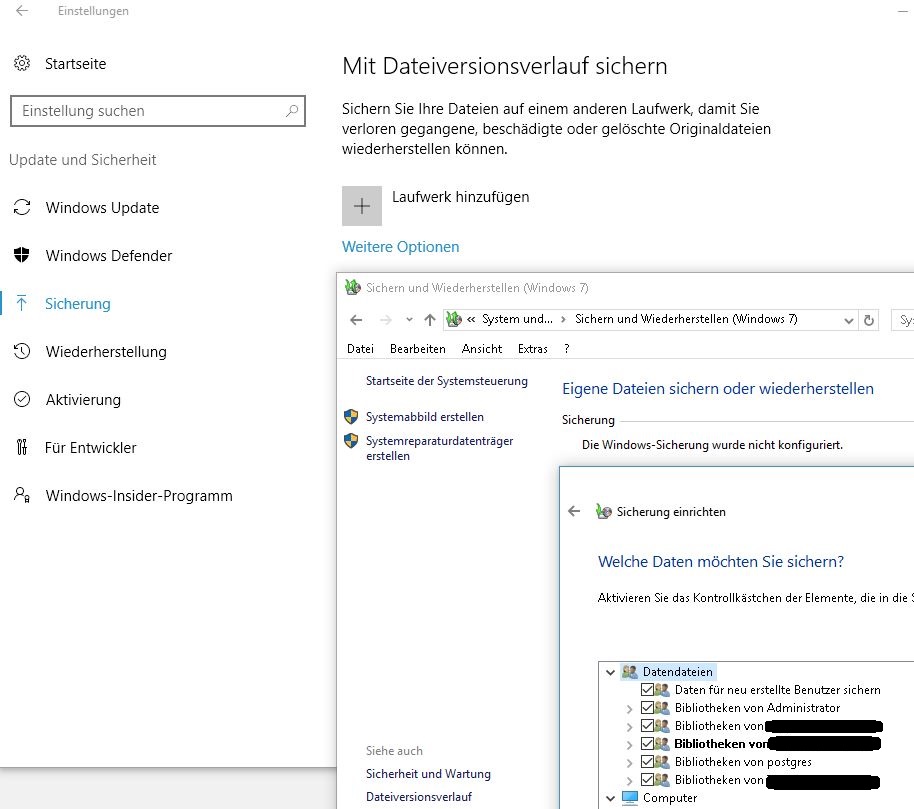The width and height of the screenshot is (914, 809).
Task: Click the Datendateien users icon
Action: [x=630, y=671]
